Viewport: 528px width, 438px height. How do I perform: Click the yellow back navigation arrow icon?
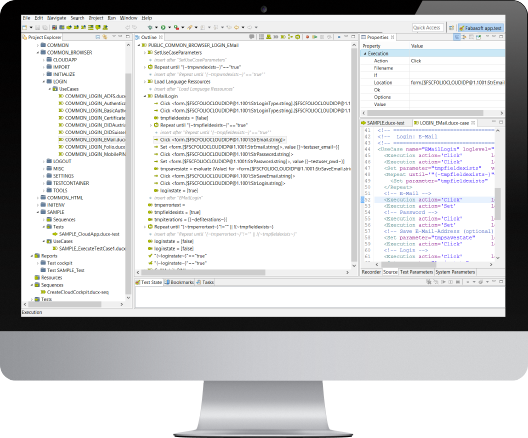pyautogui.click(x=236, y=27)
